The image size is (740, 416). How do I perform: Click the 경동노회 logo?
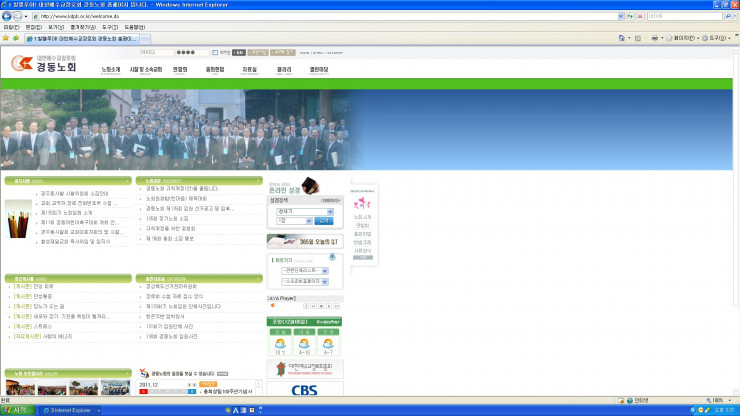pyautogui.click(x=43, y=63)
